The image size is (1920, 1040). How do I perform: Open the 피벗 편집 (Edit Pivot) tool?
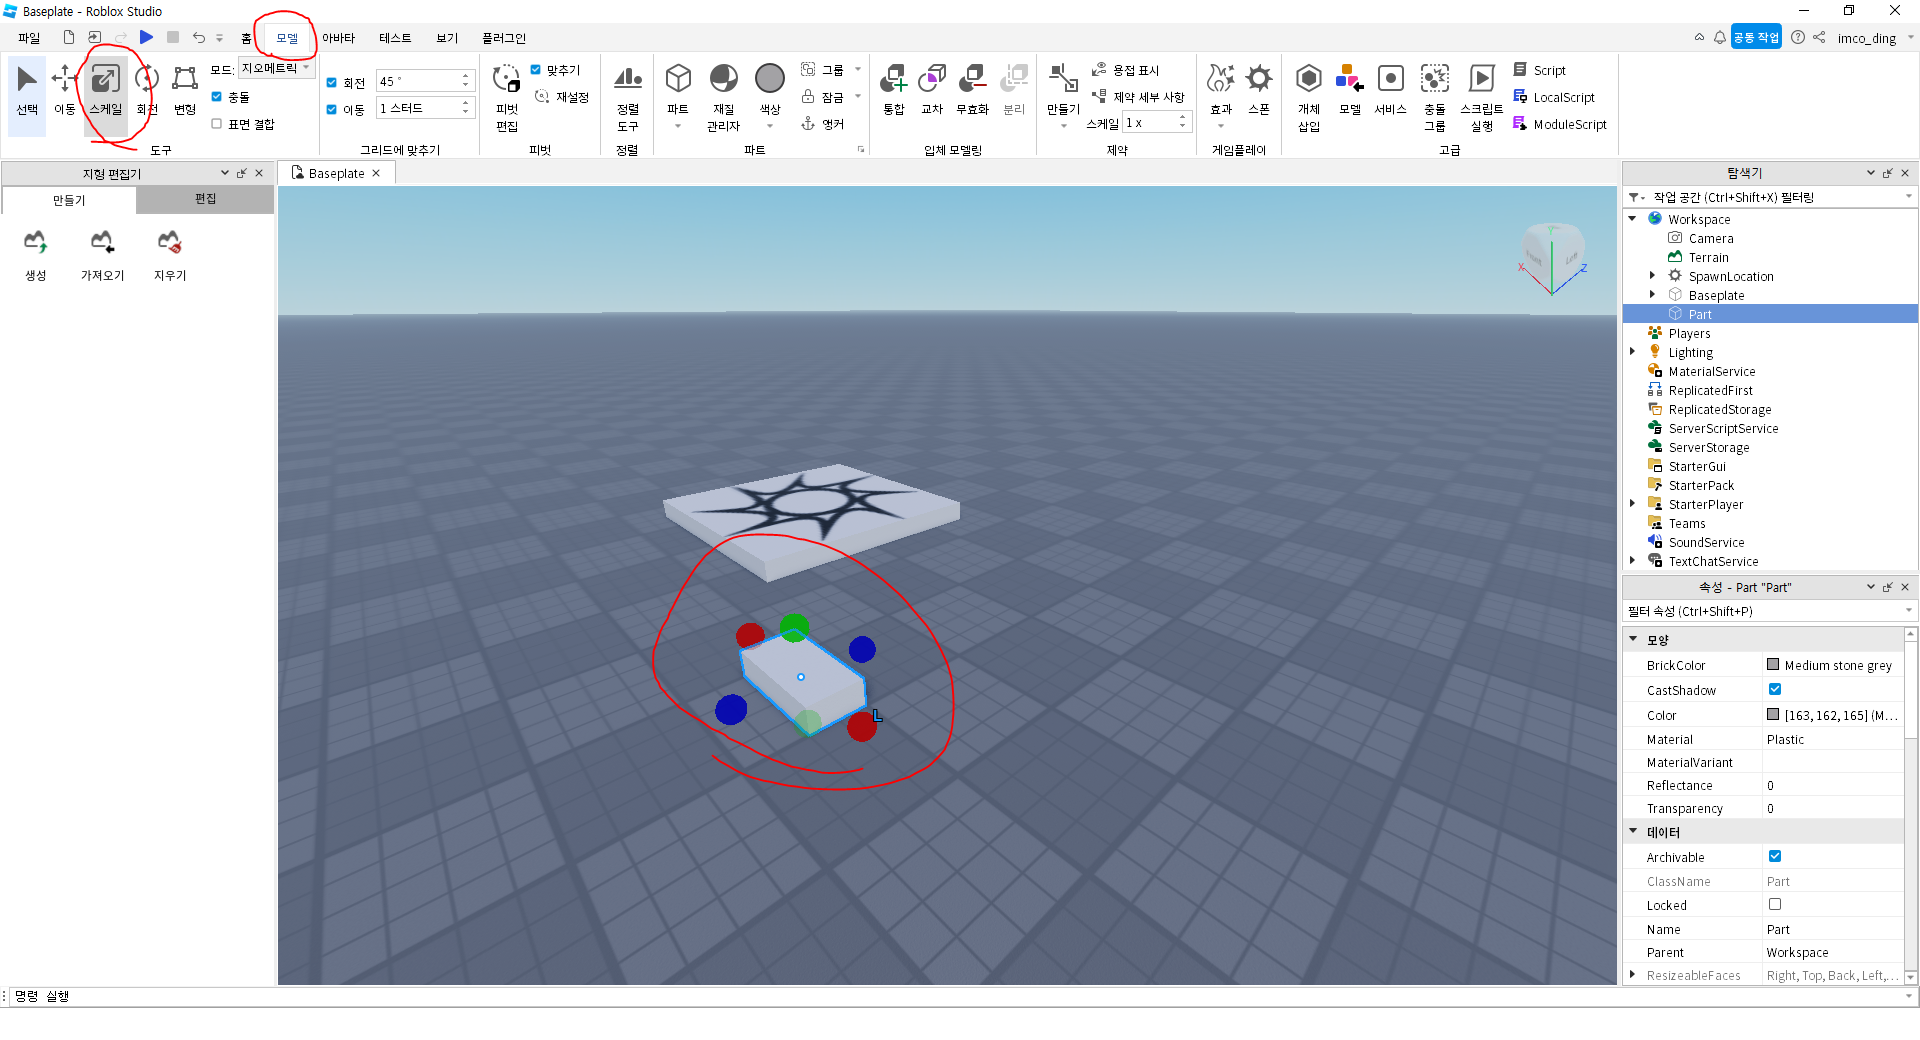coord(507,97)
